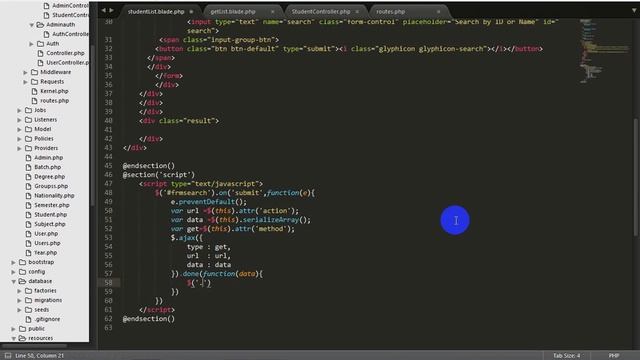Viewport: 640px width, 360px height.
Task: Switch to studentList.blade.php tab
Action: [156, 12]
